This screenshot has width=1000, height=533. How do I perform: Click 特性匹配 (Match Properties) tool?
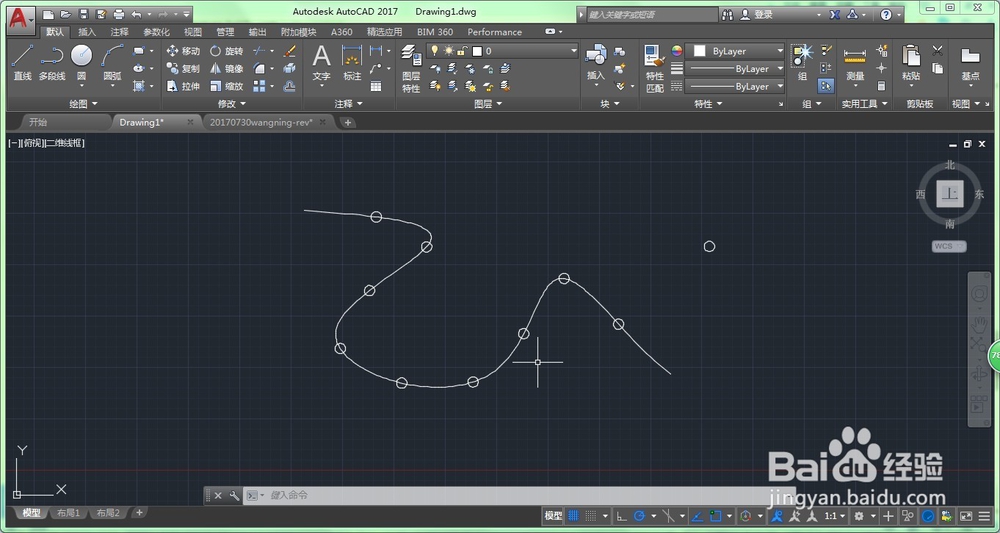[655, 69]
